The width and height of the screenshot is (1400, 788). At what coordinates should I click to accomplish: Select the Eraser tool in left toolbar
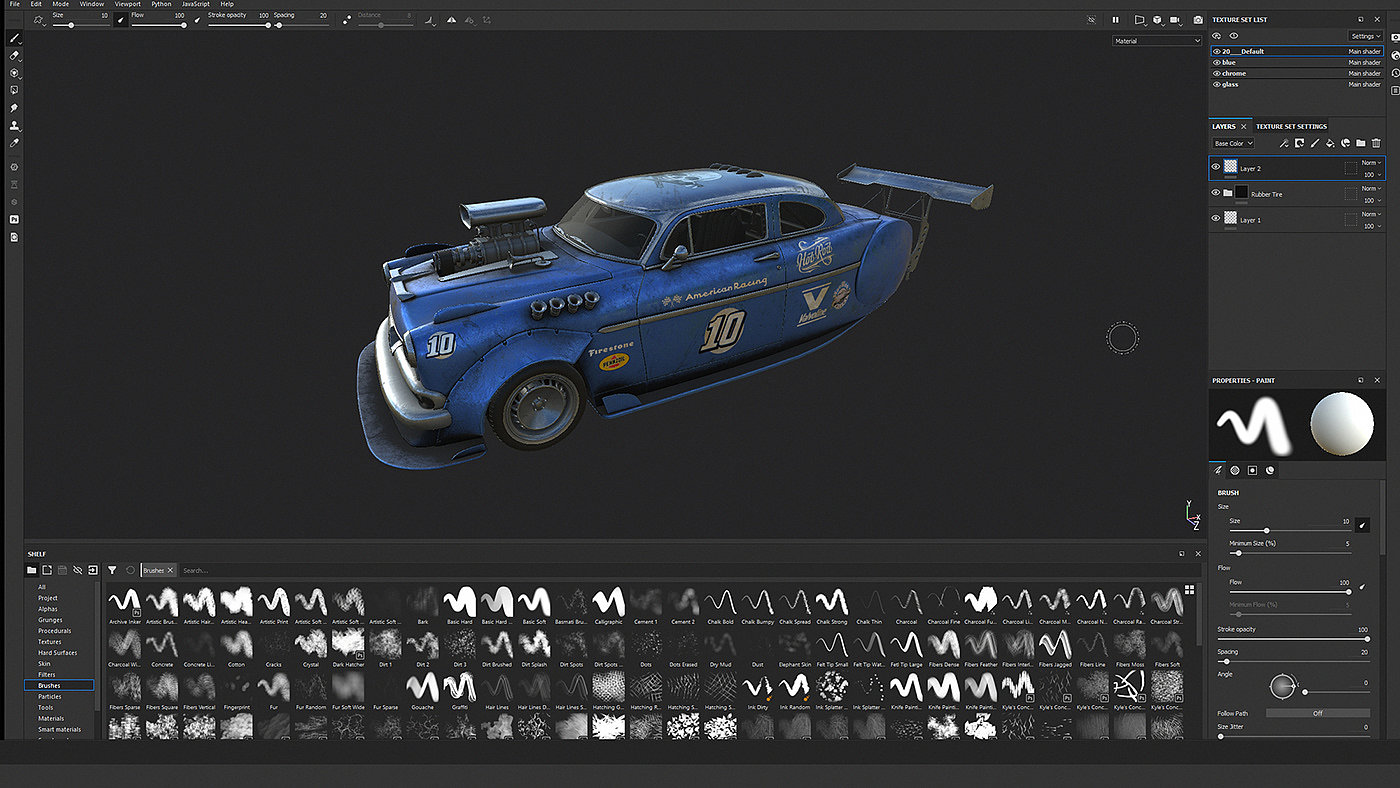[14, 55]
